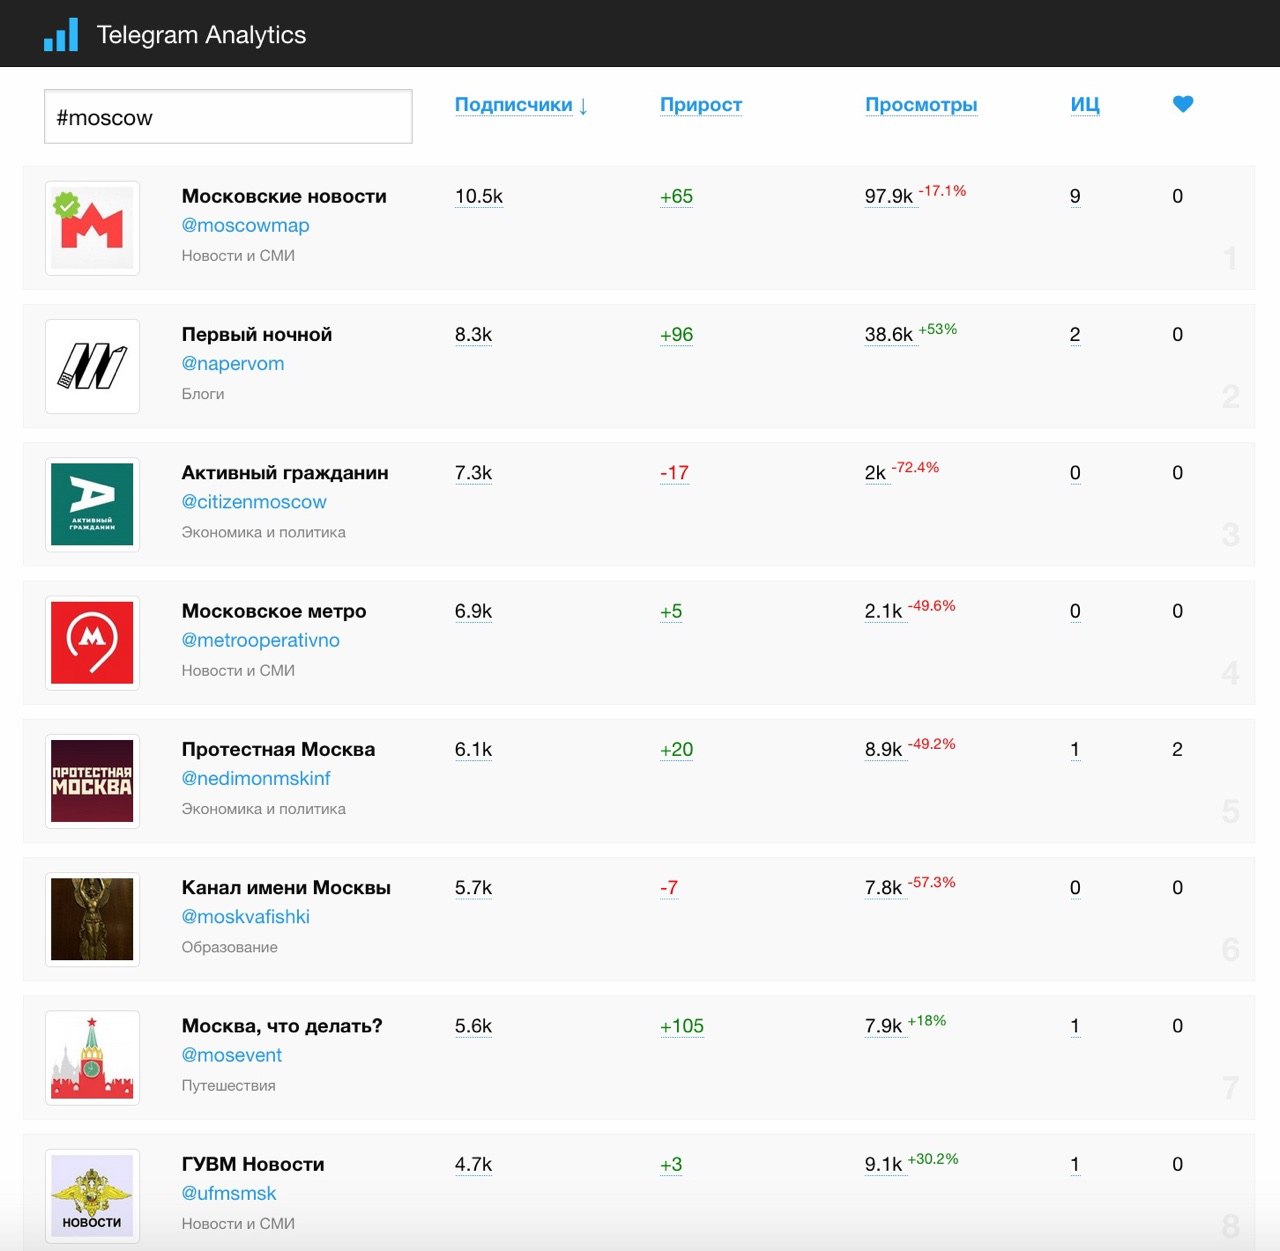Open @mosevent channel link
The height and width of the screenshot is (1251, 1280).
click(232, 1055)
